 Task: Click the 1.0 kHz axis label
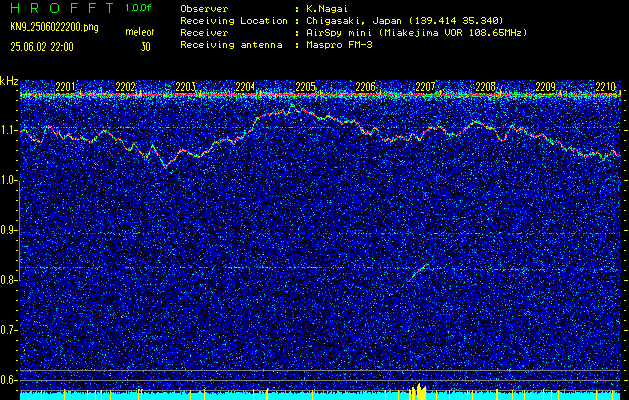(x=9, y=181)
